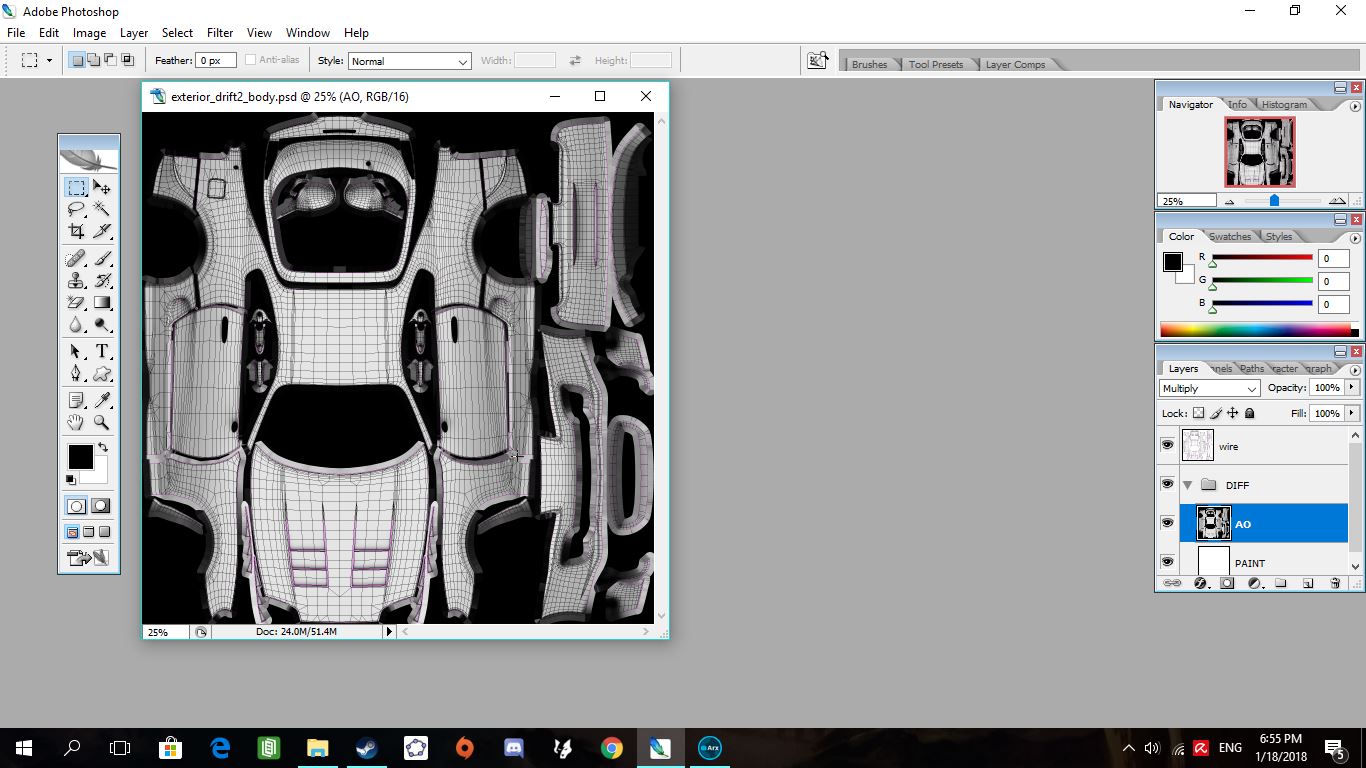Click the Brushes palette button
Image resolution: width=1366 pixels, height=768 pixels.
pyautogui.click(x=868, y=64)
